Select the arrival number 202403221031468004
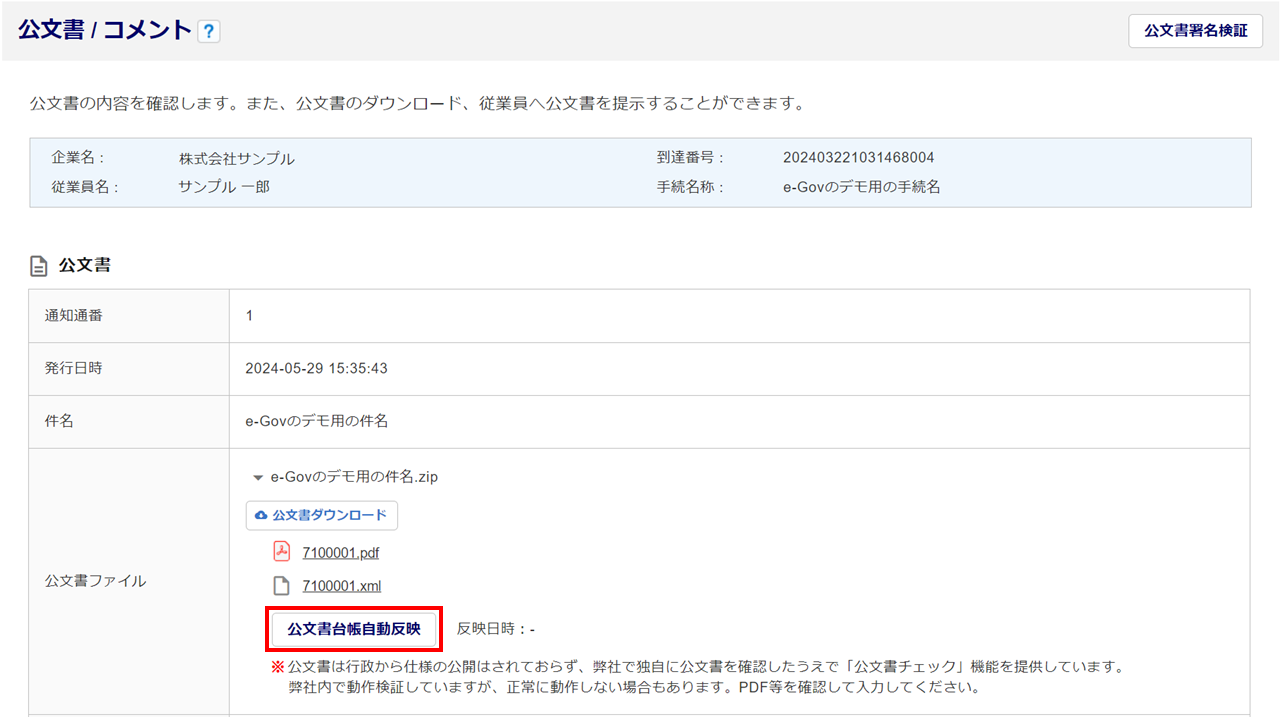The height and width of the screenshot is (717, 1280). click(858, 158)
